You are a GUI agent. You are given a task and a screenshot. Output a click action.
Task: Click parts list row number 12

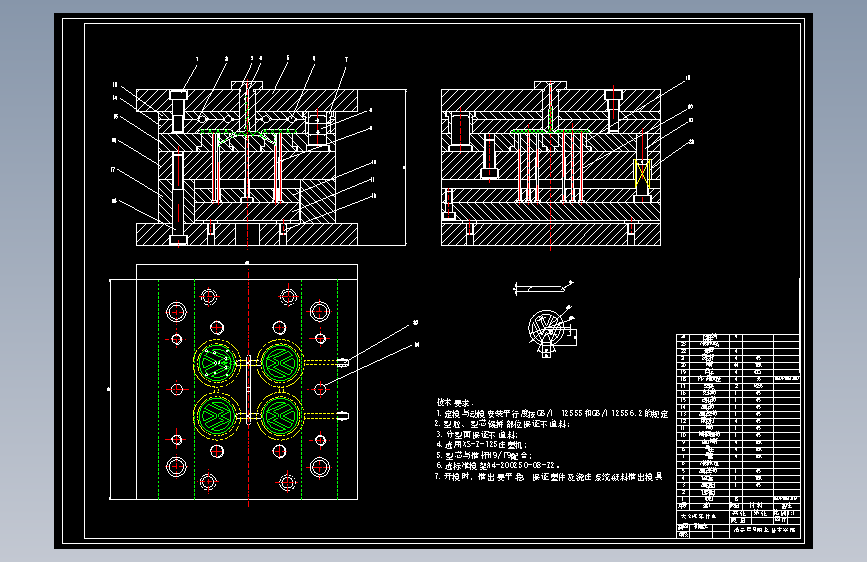(x=738, y=421)
